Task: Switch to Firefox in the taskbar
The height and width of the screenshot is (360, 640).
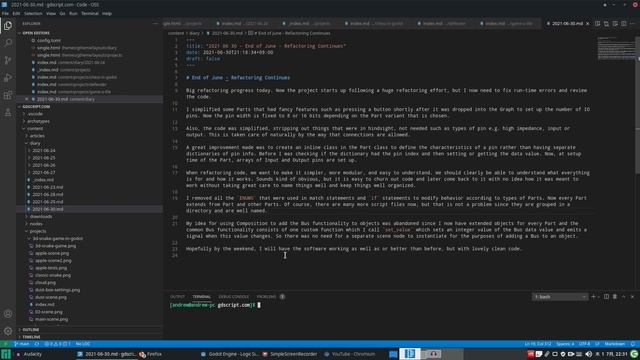Action: tap(151, 354)
